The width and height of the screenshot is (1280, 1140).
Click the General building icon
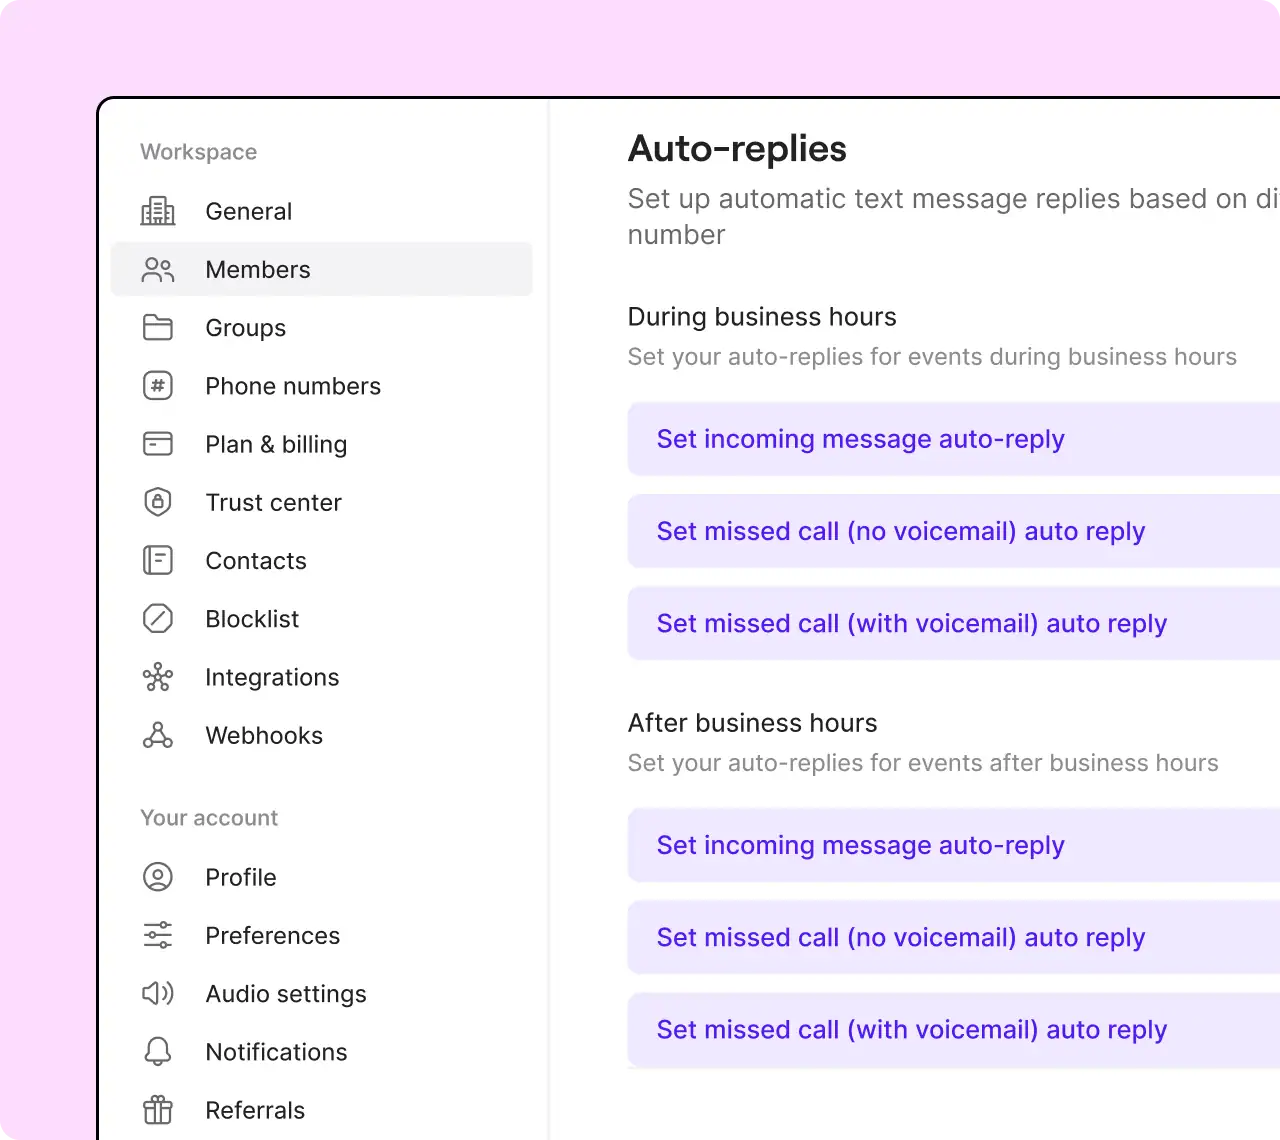158,211
